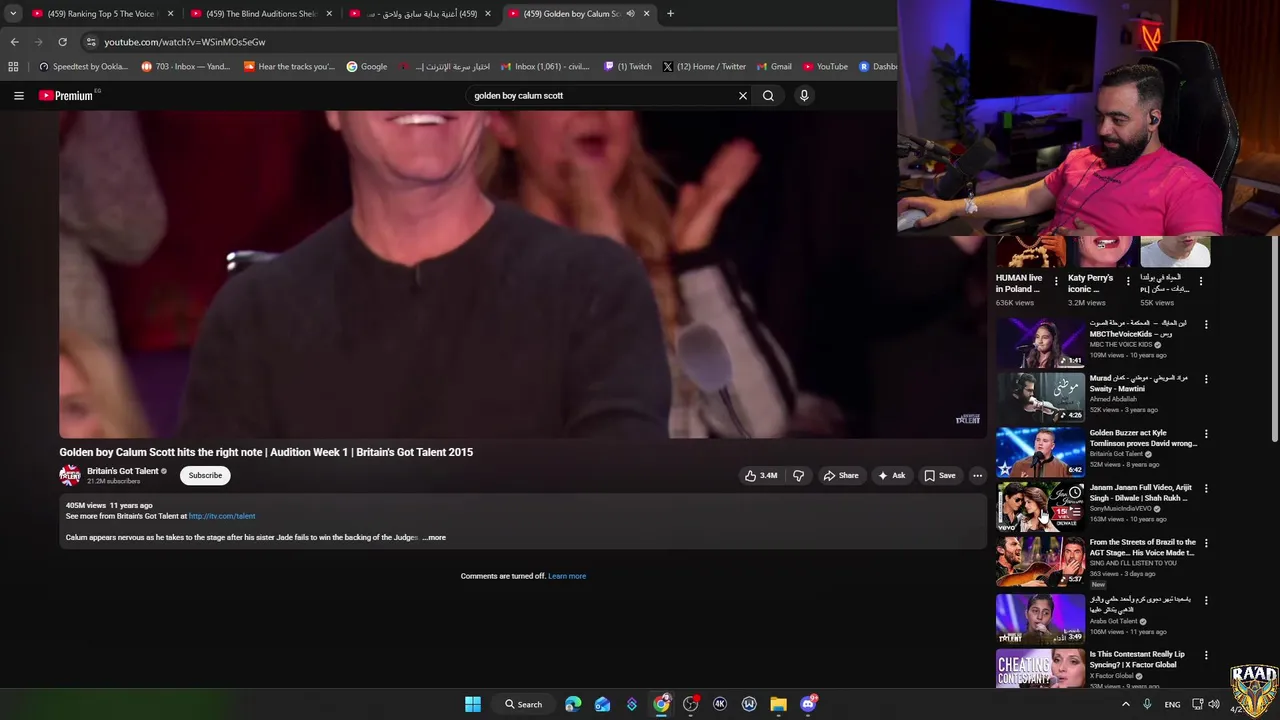Open options for Katy Perry's iconic short
Image resolution: width=1280 pixels, height=720 pixels.
coord(1129,282)
